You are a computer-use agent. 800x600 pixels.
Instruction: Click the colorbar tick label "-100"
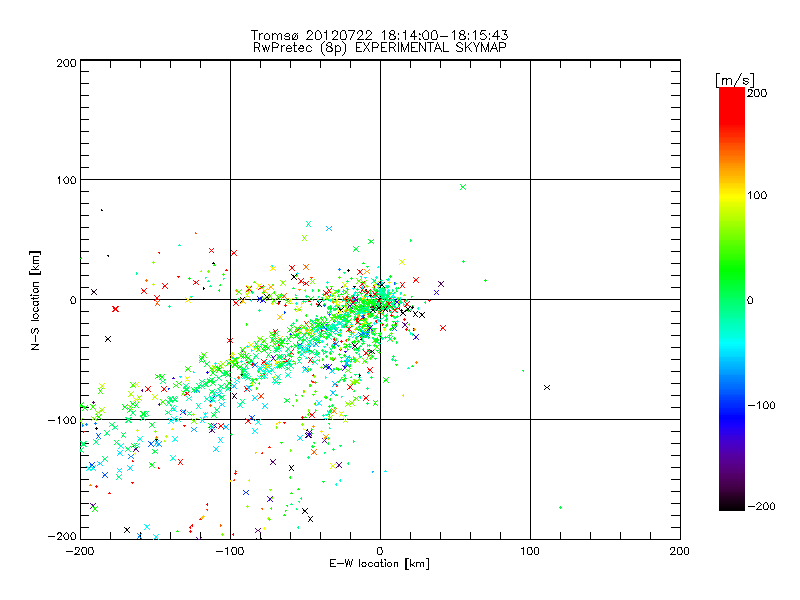(x=762, y=405)
